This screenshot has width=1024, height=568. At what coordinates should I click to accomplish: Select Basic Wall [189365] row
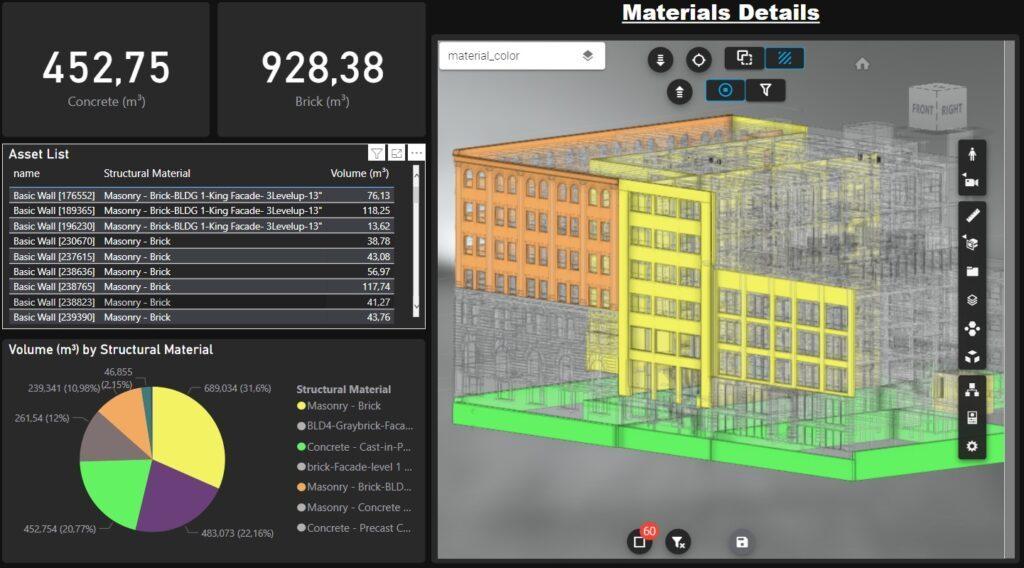point(202,210)
